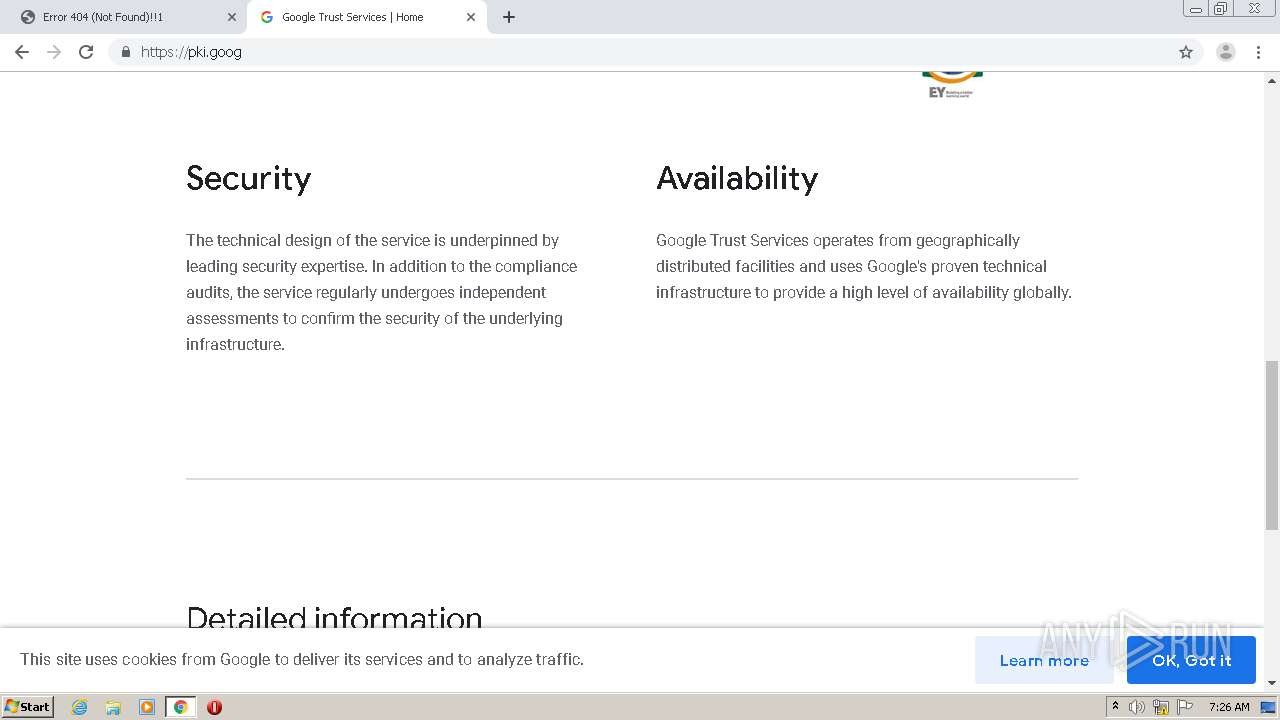Open the network tray icon
The height and width of the screenshot is (720, 1280).
pos(1161,707)
